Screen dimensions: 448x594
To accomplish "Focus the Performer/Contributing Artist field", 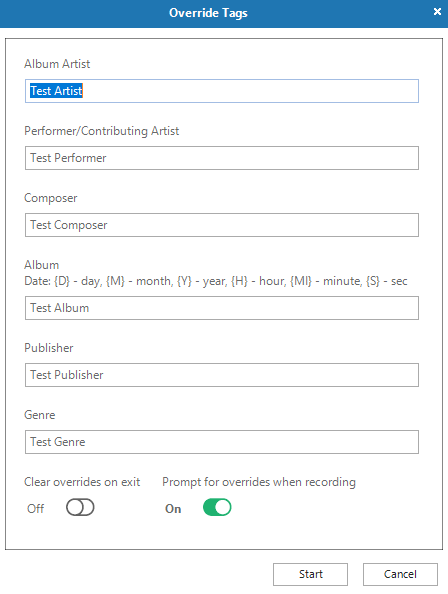I will coord(222,158).
